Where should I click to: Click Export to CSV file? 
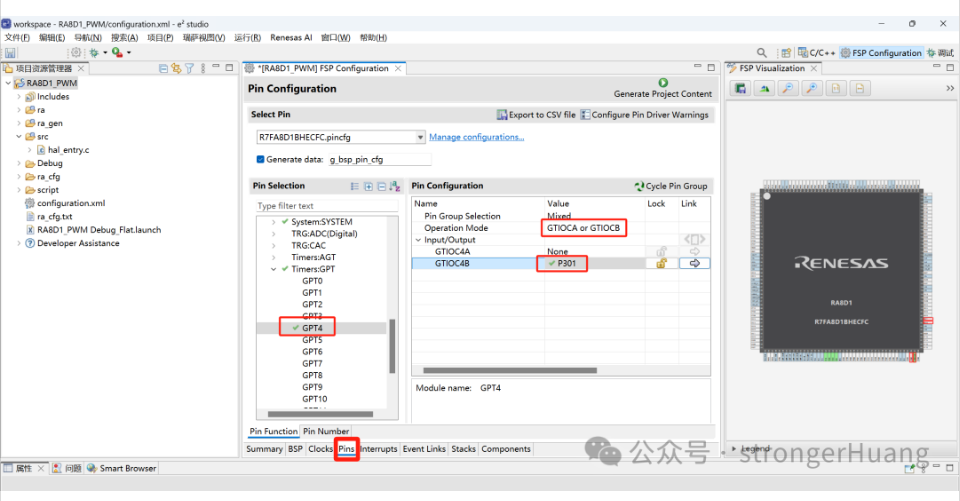(536, 115)
